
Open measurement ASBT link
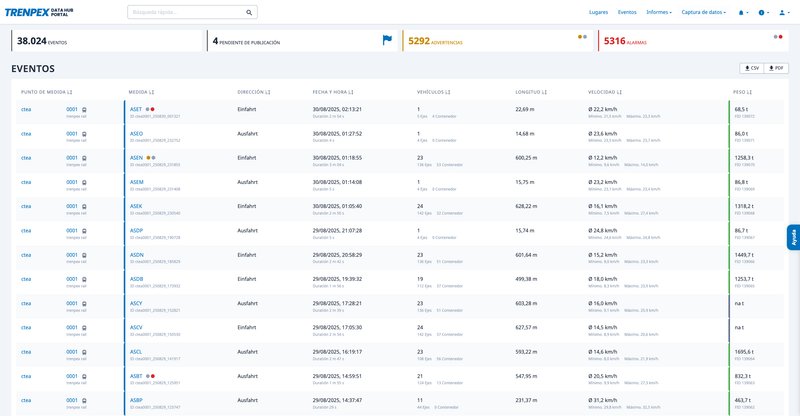click(136, 376)
